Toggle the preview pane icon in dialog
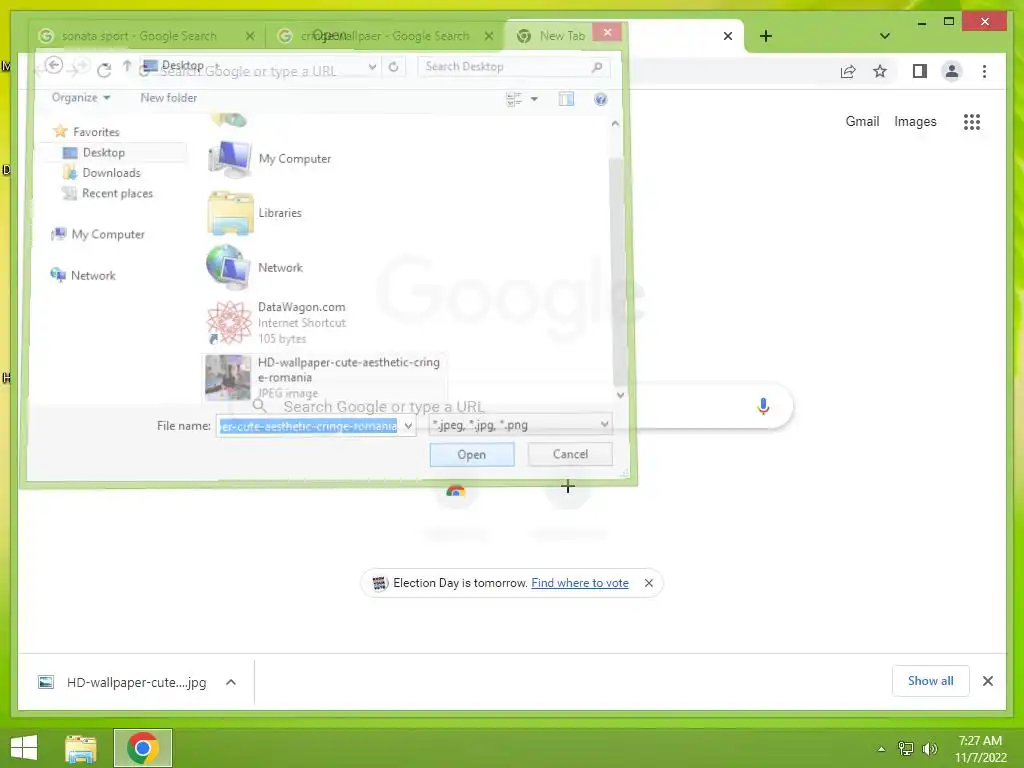 pos(566,99)
